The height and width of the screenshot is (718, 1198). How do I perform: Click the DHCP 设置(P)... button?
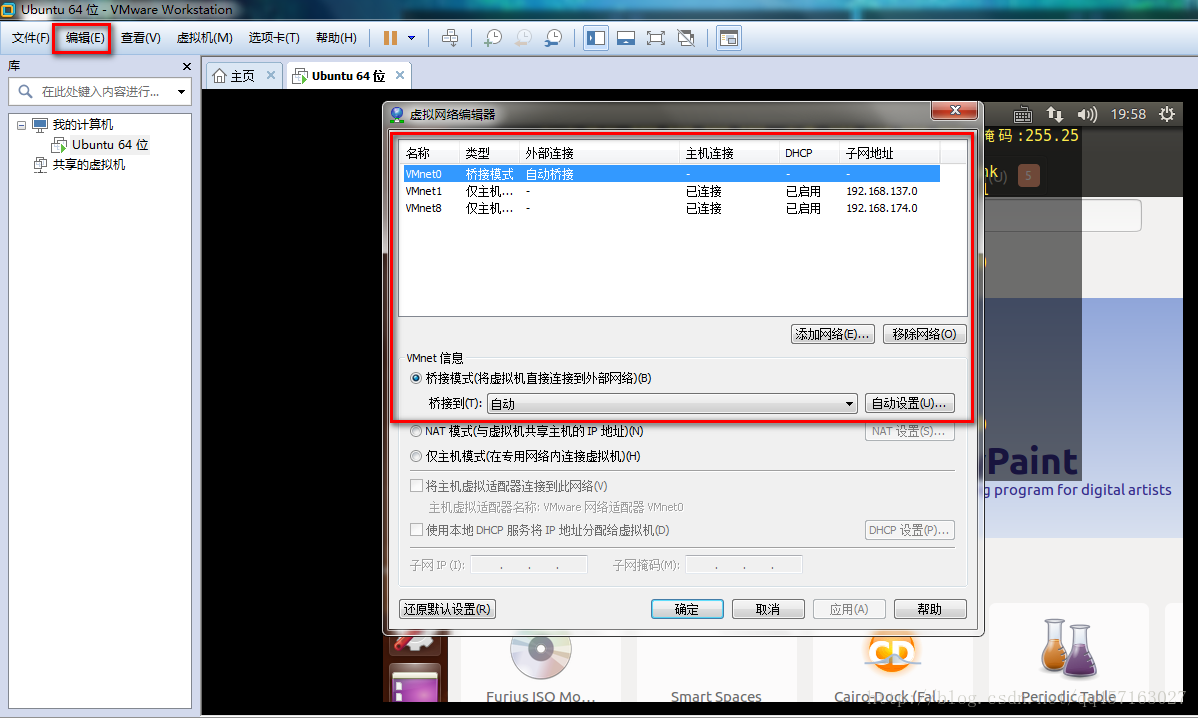coord(909,529)
